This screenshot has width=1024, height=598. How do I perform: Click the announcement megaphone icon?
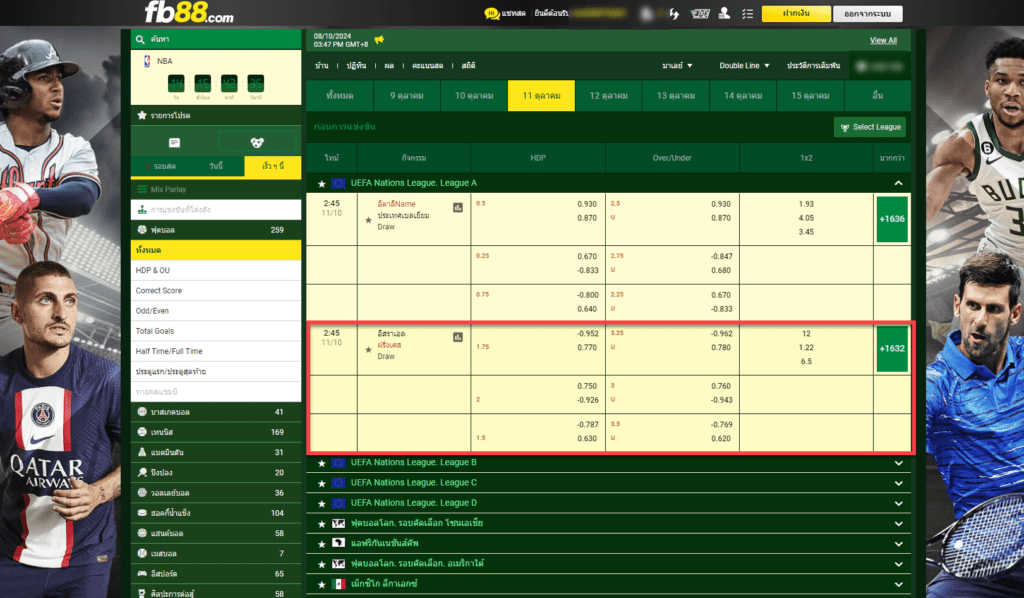[379, 40]
